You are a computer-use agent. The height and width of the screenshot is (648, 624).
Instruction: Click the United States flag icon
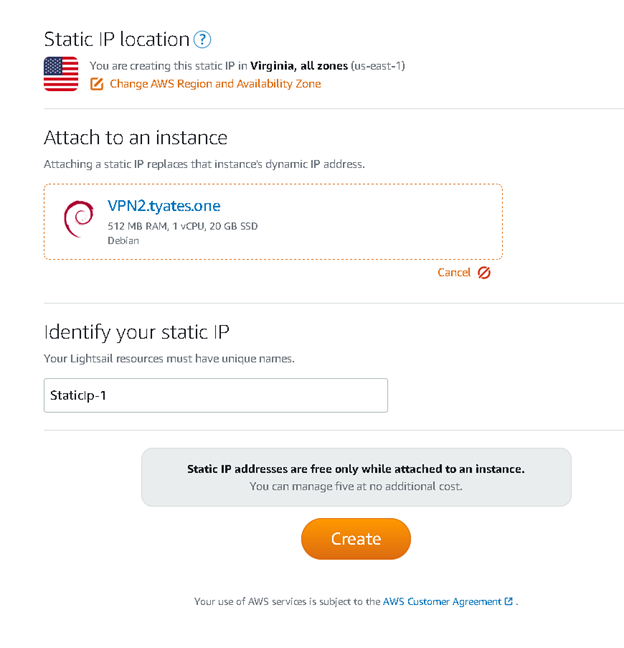point(61,74)
